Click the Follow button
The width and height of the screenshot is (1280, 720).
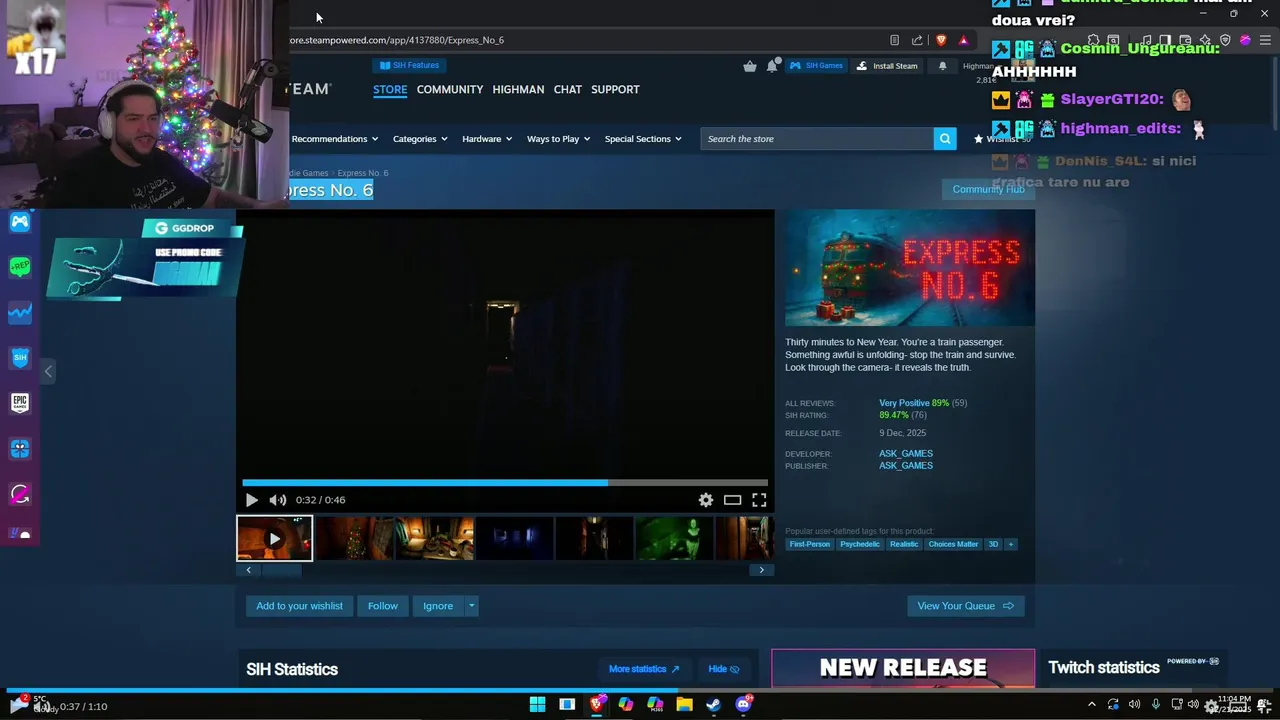(x=383, y=606)
